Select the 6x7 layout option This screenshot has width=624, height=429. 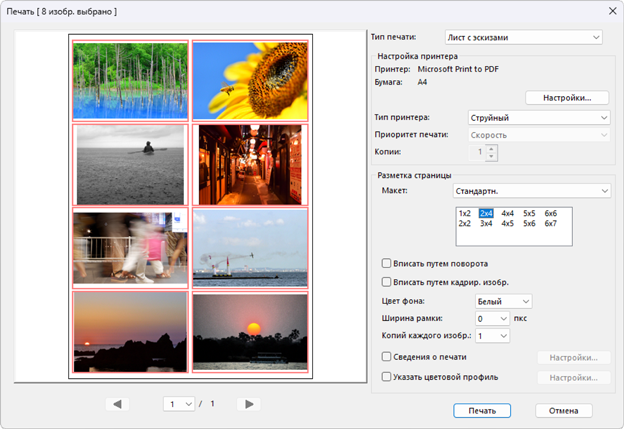551,224
